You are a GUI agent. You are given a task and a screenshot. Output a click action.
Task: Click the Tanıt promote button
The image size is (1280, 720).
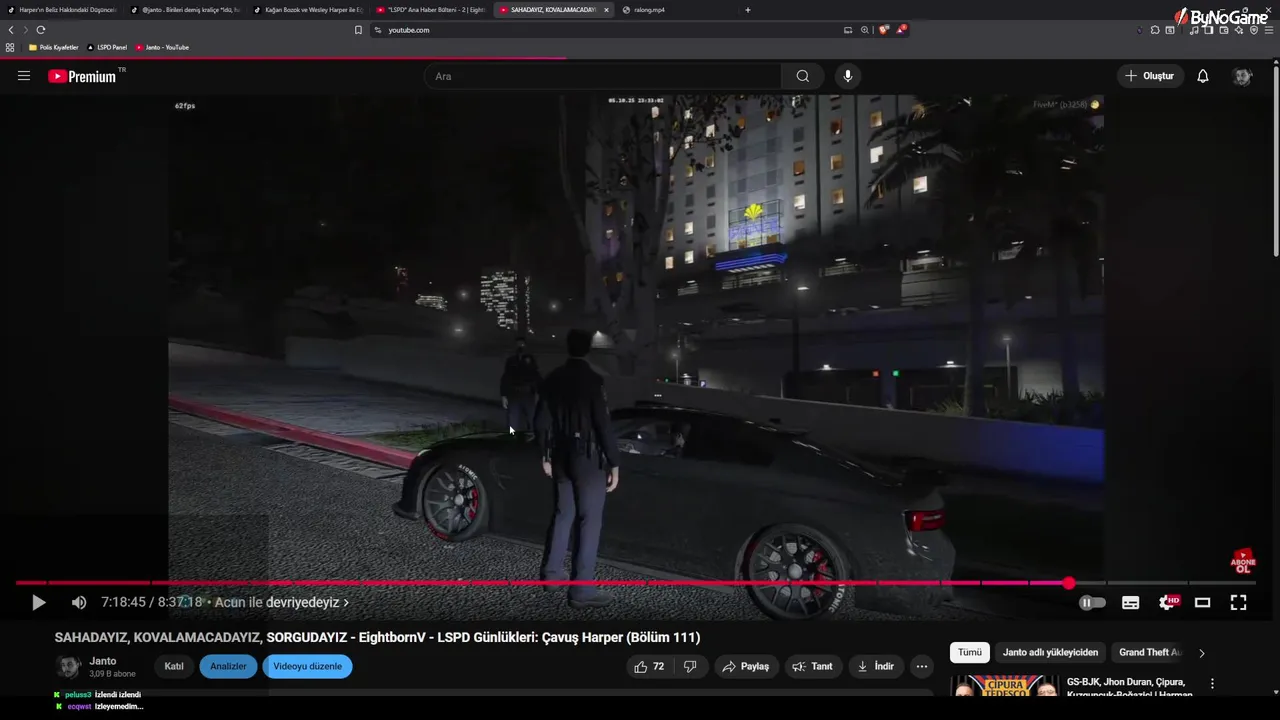pyautogui.click(x=812, y=666)
